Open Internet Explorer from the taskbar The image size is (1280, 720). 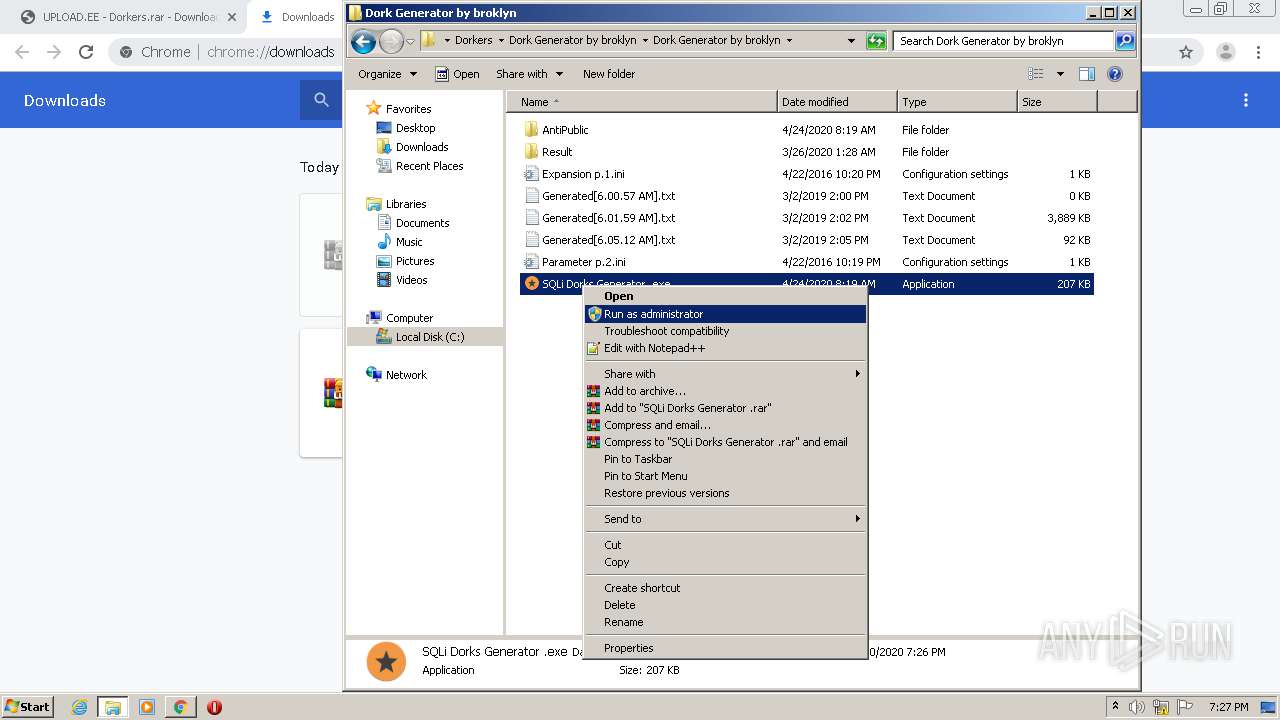coord(80,707)
